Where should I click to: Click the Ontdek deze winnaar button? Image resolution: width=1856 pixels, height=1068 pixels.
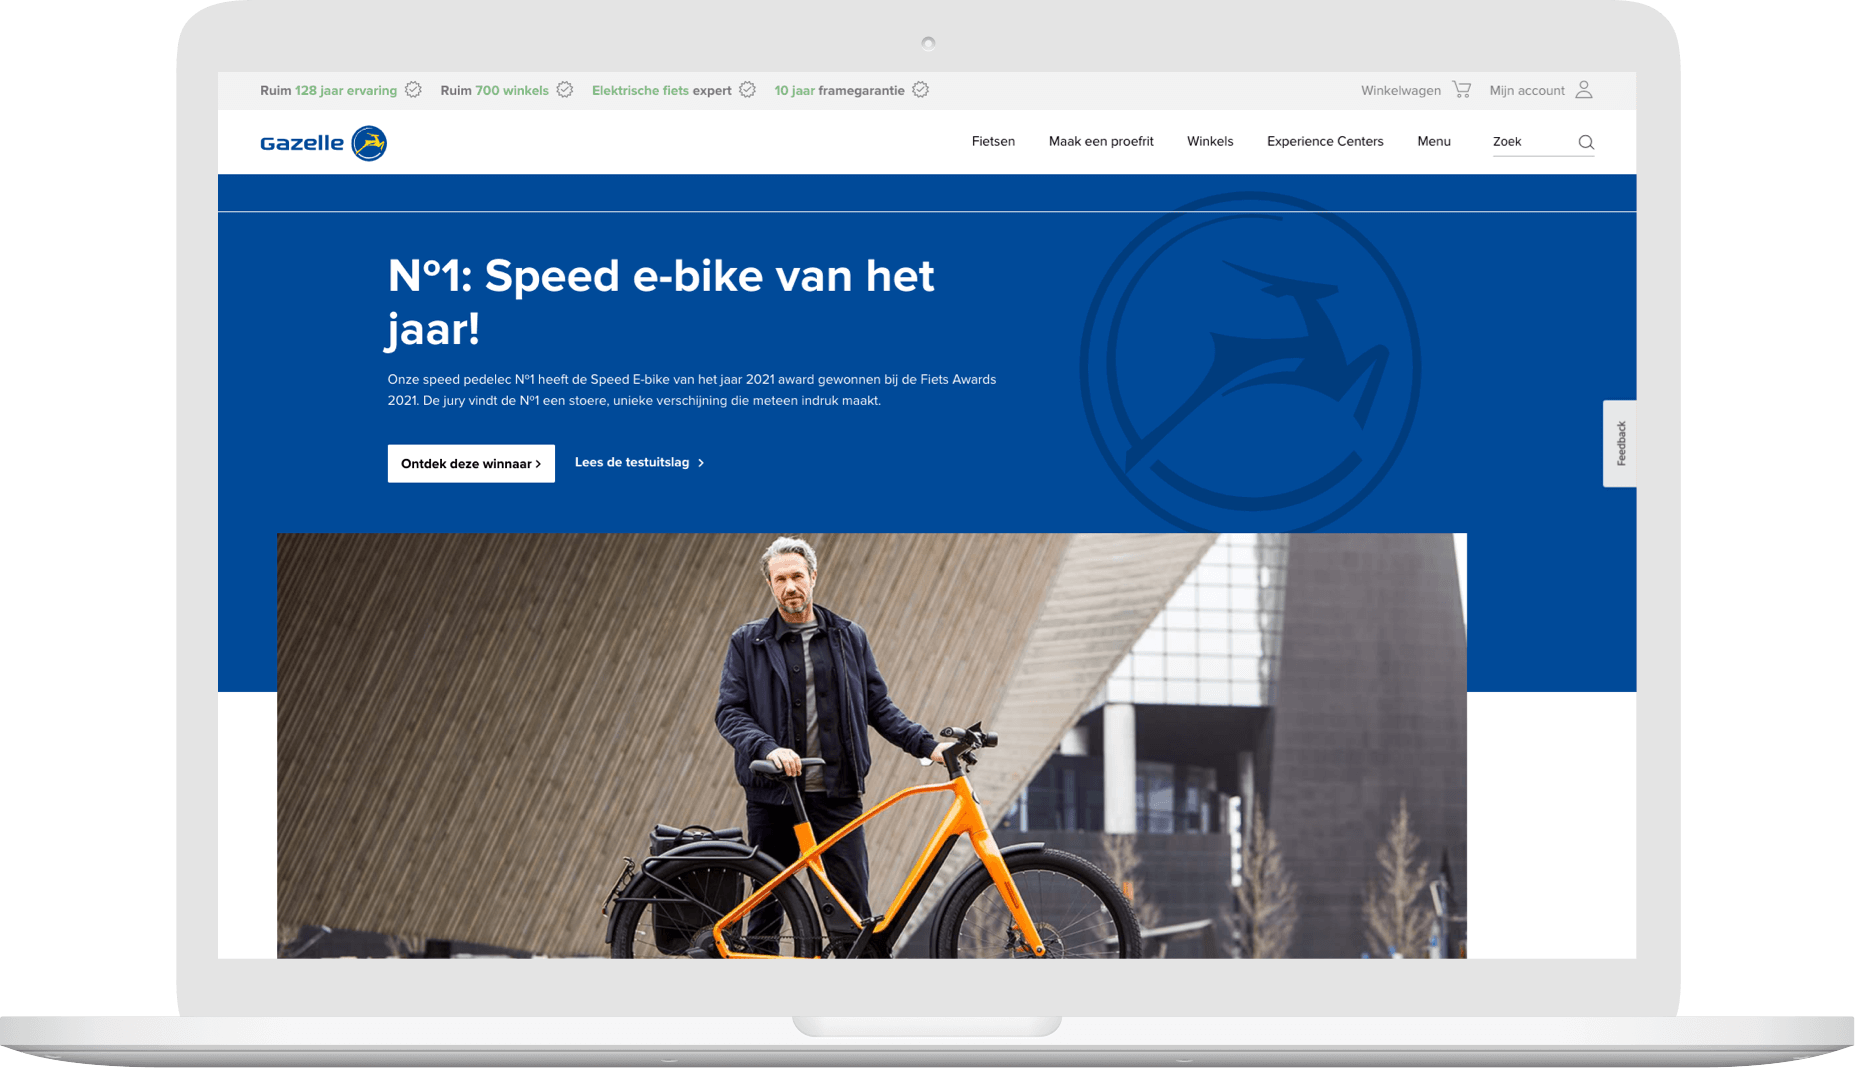pos(471,464)
